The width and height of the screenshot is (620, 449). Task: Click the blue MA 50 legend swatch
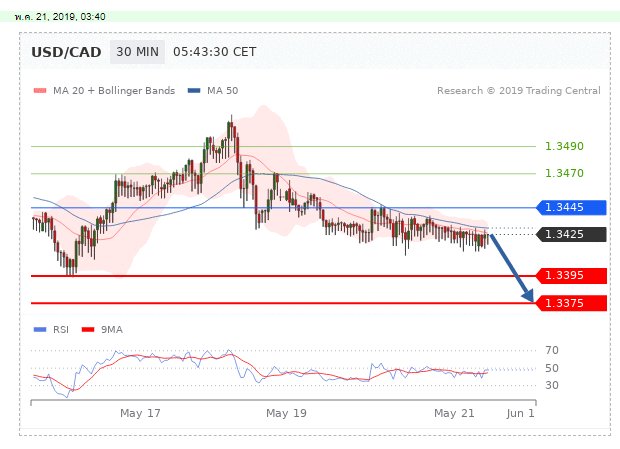click(194, 91)
